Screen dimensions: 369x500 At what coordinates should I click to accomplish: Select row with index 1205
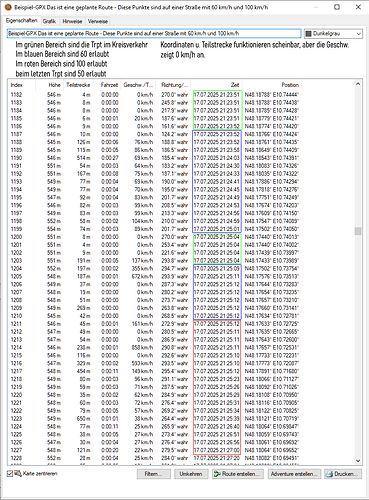pyautogui.click(x=155, y=276)
